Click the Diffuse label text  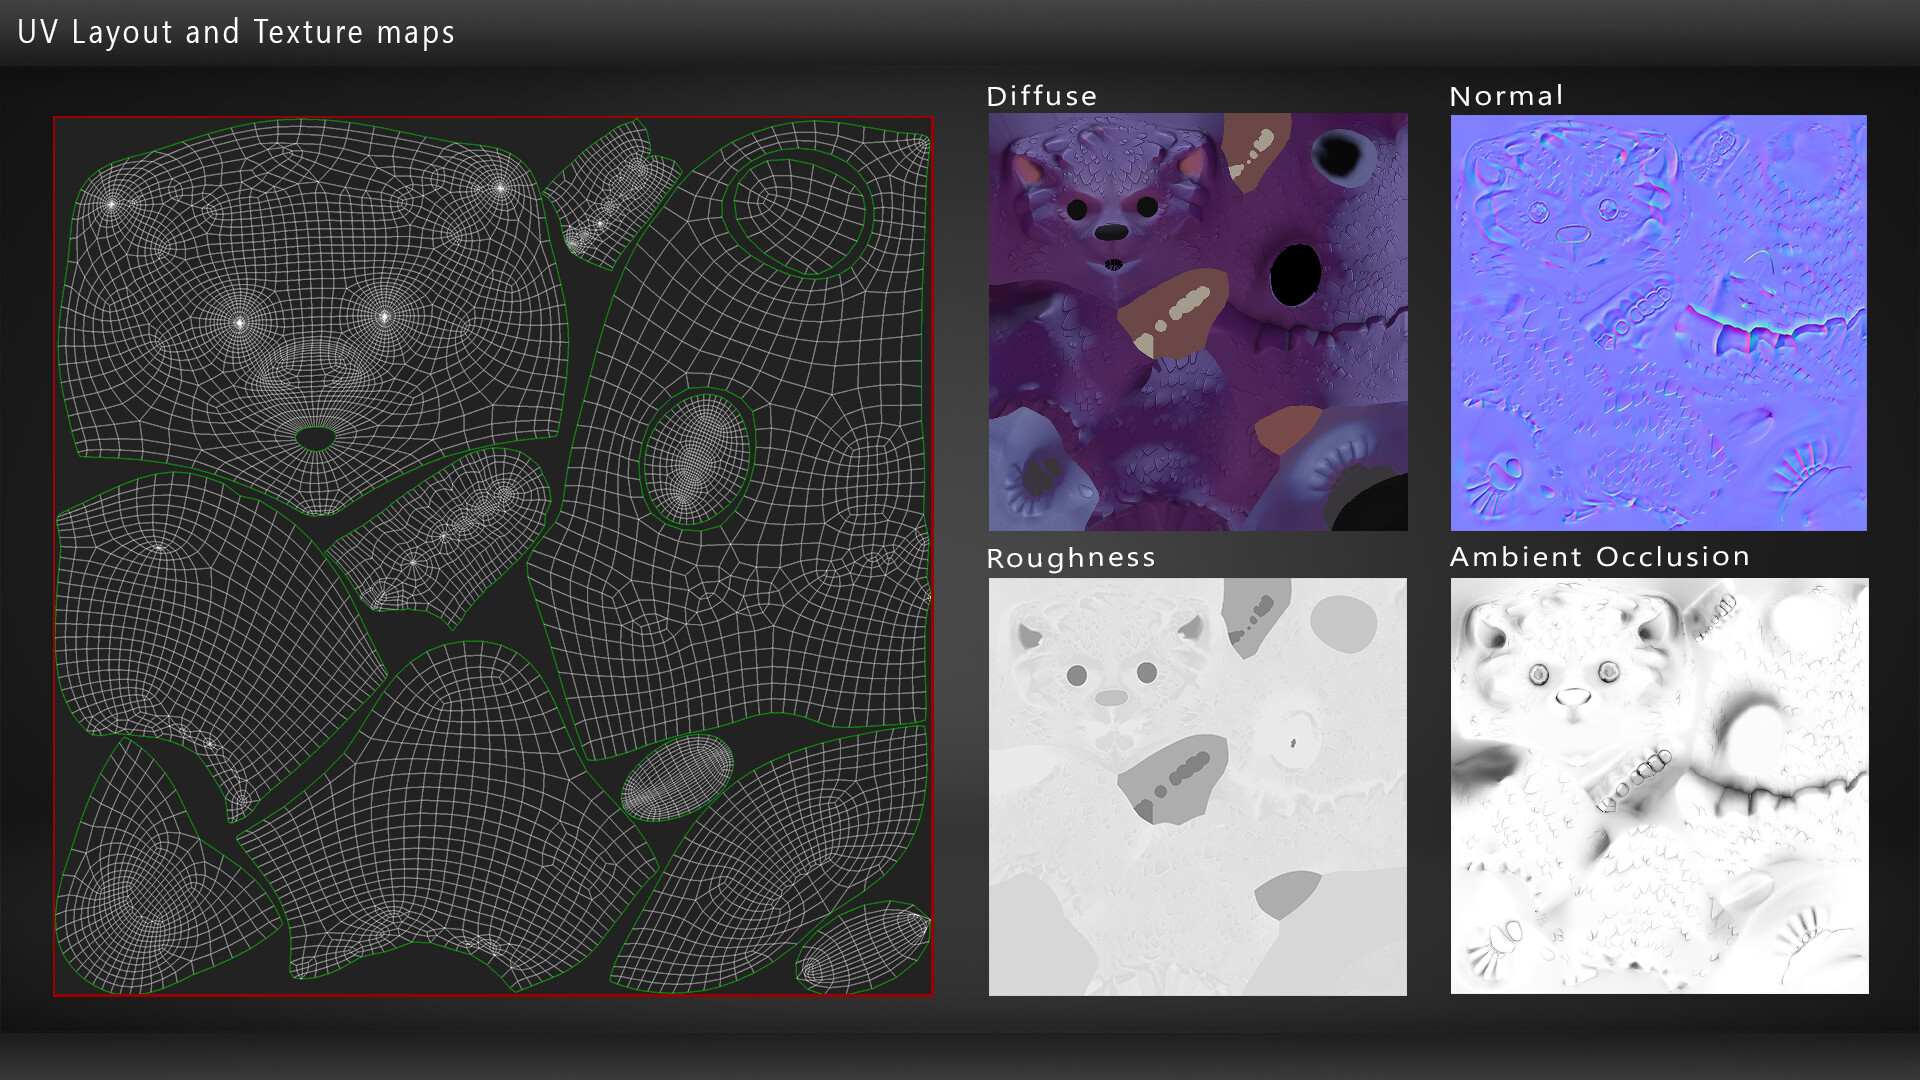1041,96
